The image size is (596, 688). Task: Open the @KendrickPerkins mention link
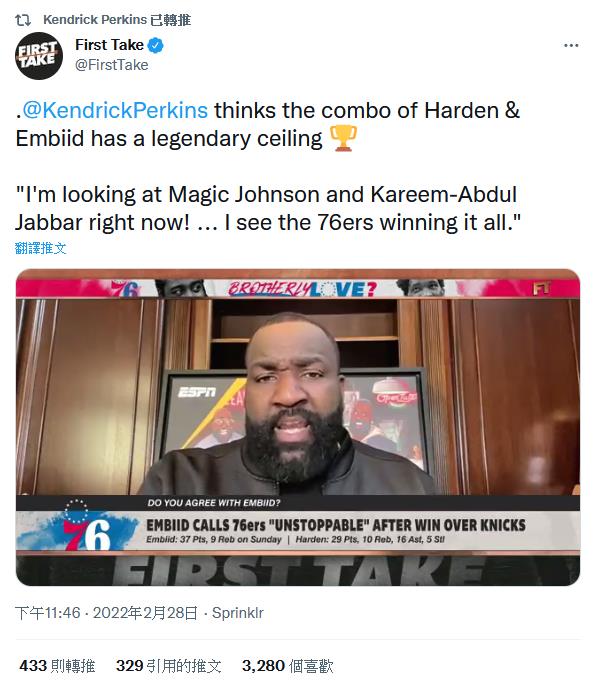(115, 111)
